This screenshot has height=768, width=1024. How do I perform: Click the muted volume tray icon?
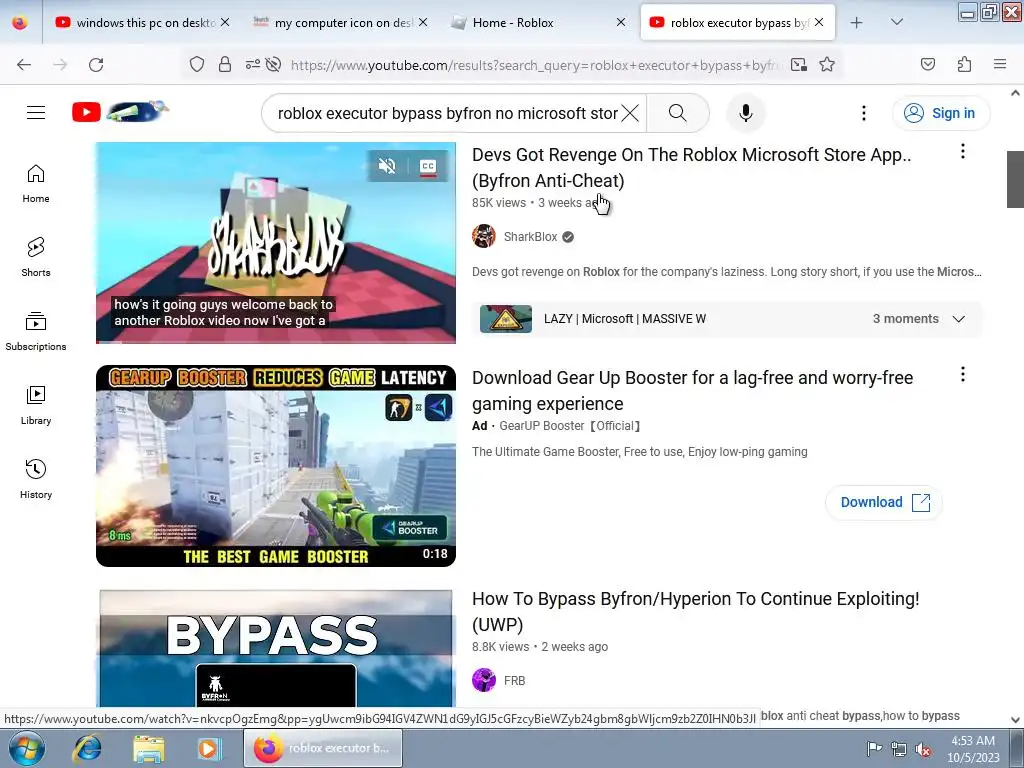923,749
